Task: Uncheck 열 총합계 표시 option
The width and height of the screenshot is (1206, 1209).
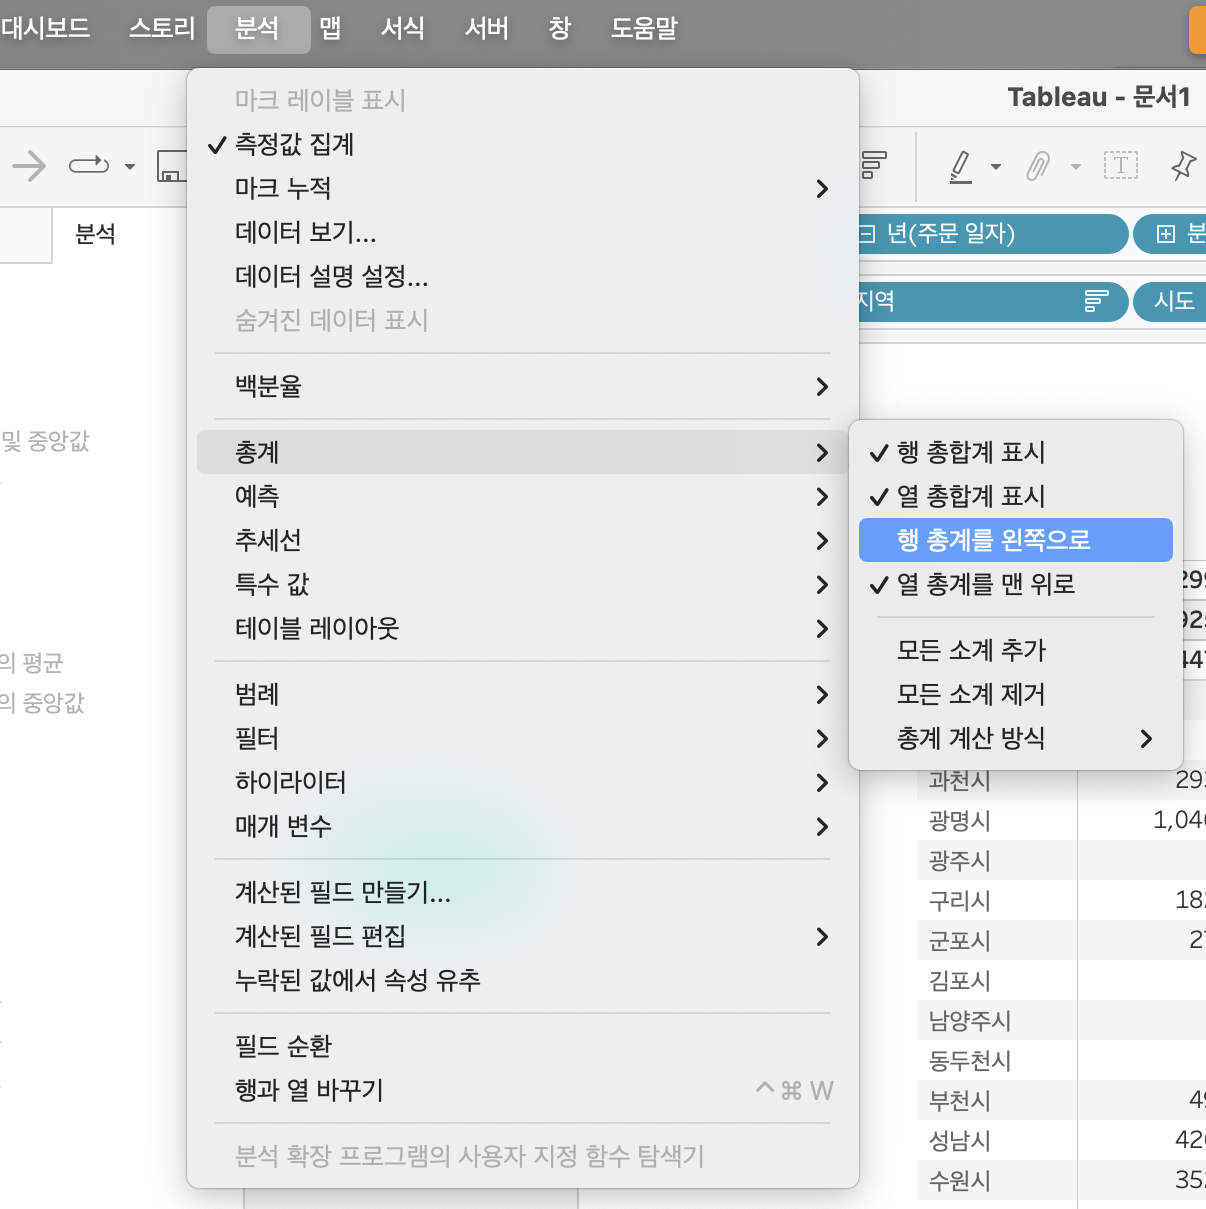Action: click(1016, 496)
